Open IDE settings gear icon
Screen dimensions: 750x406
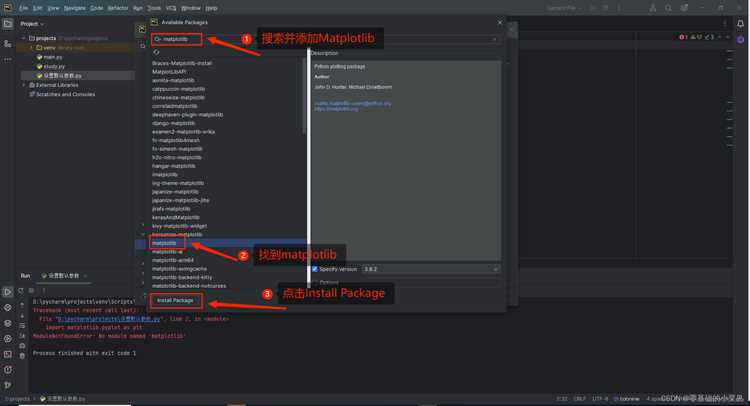684,8
